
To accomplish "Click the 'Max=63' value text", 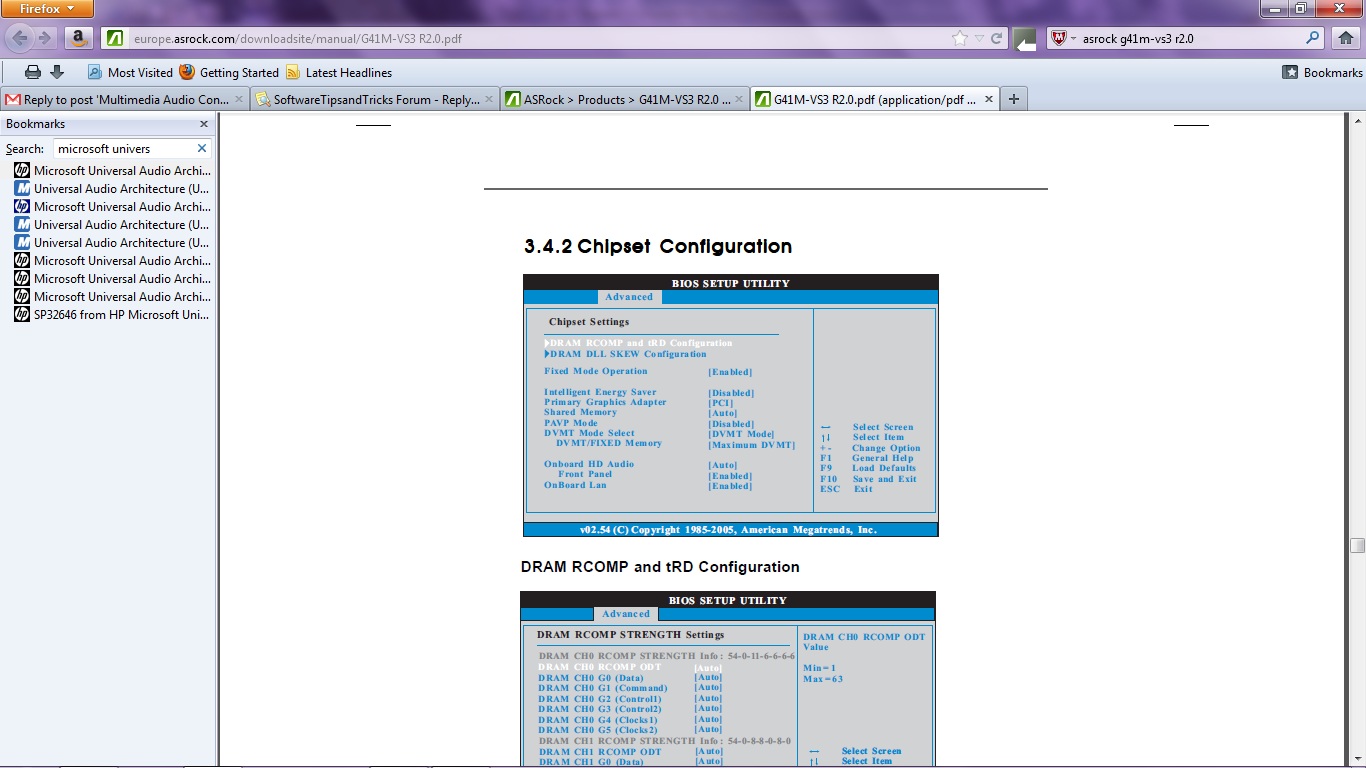I will coord(823,679).
